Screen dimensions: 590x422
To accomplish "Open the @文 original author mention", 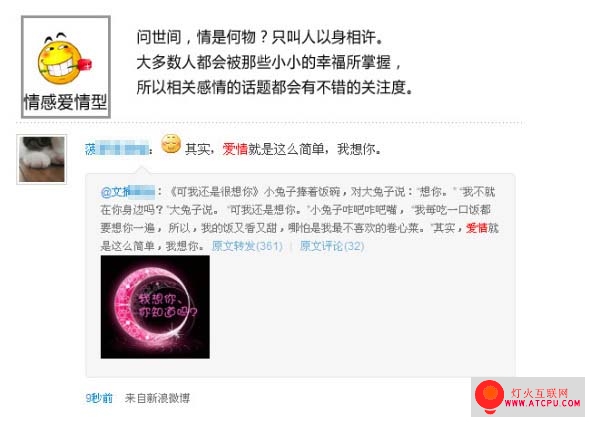I will tap(128, 192).
